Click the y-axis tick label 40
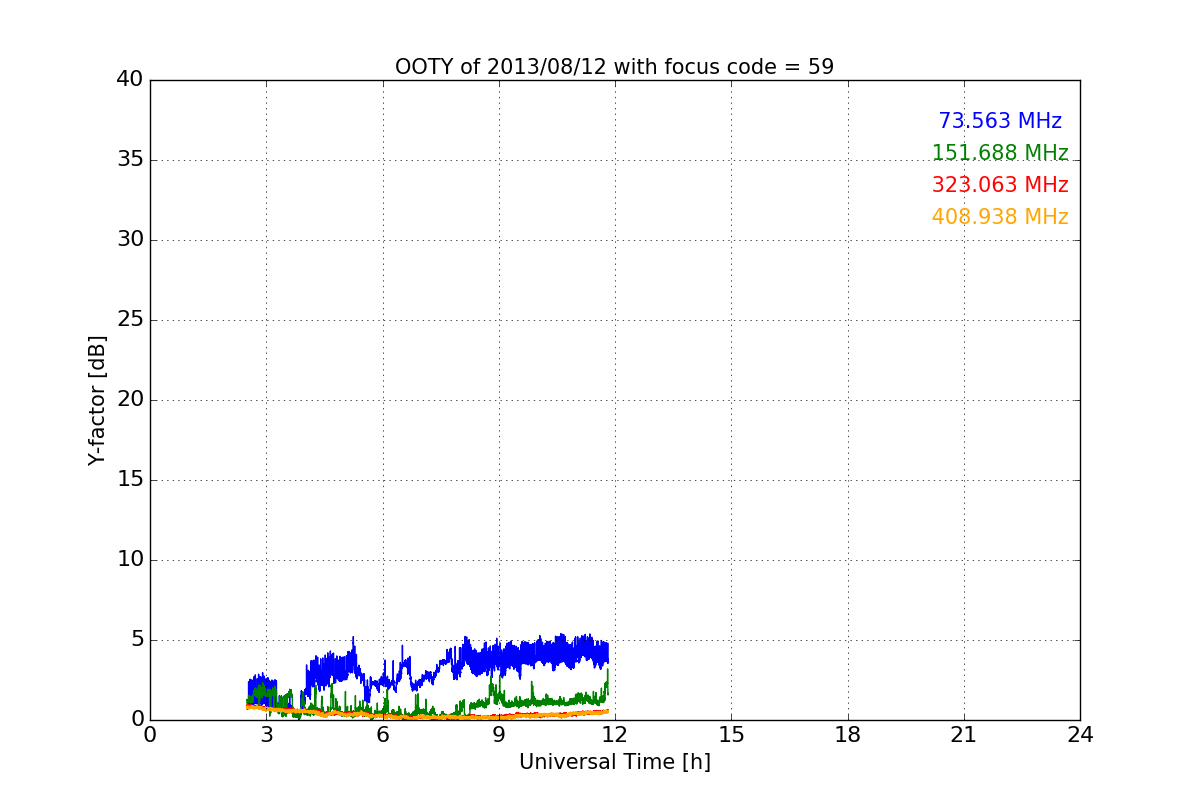 (130, 80)
